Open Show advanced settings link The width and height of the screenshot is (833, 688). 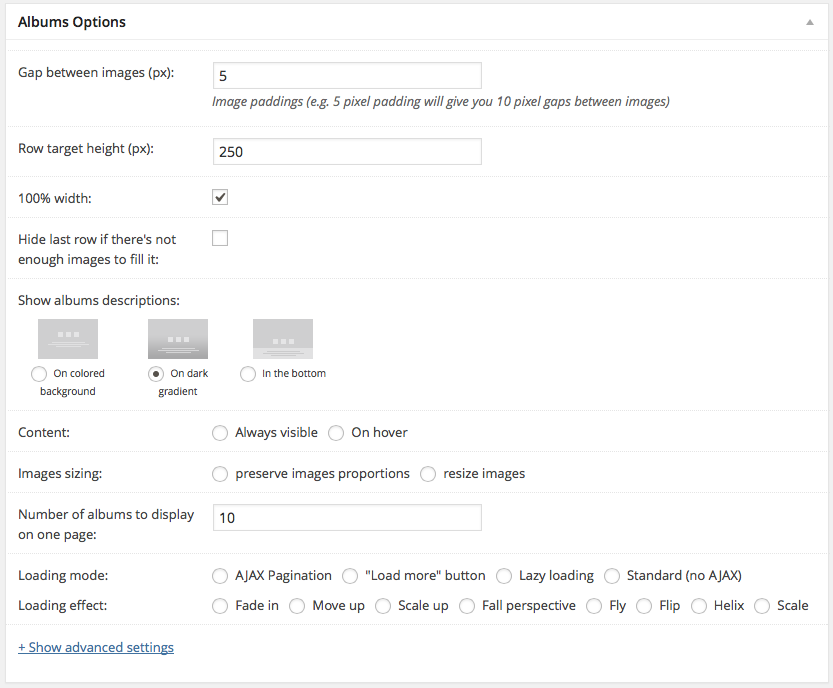coord(96,648)
